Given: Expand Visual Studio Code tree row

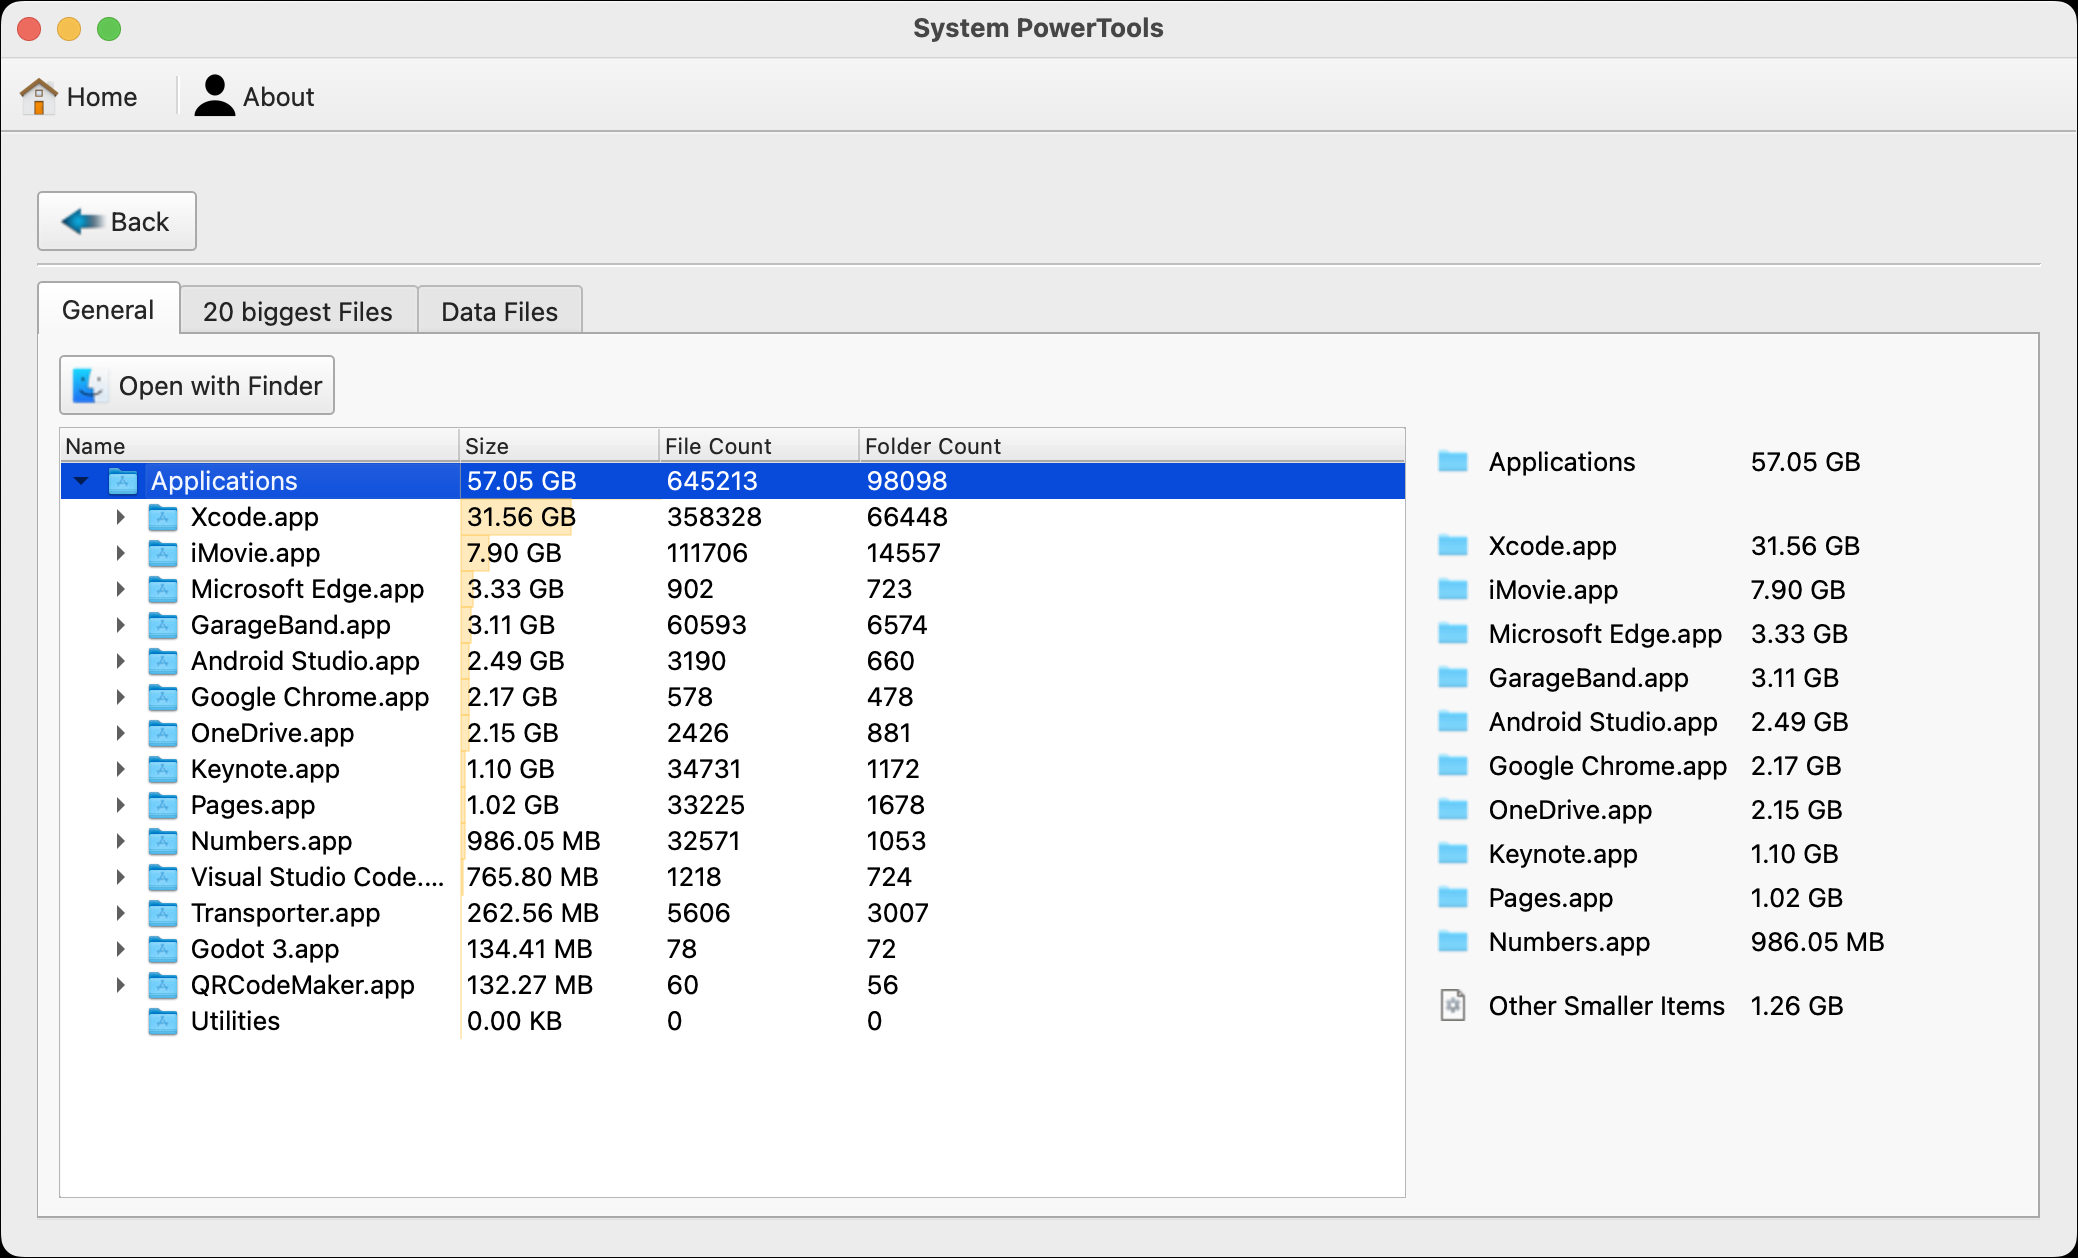Looking at the screenshot, I should [x=120, y=877].
